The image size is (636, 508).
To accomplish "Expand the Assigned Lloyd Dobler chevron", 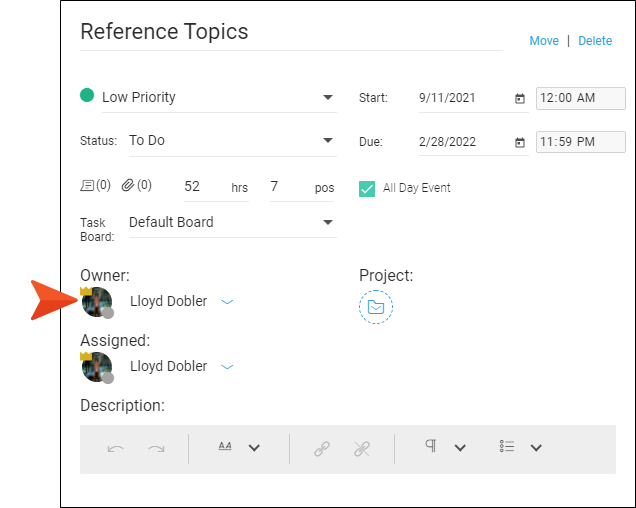I will click(227, 367).
